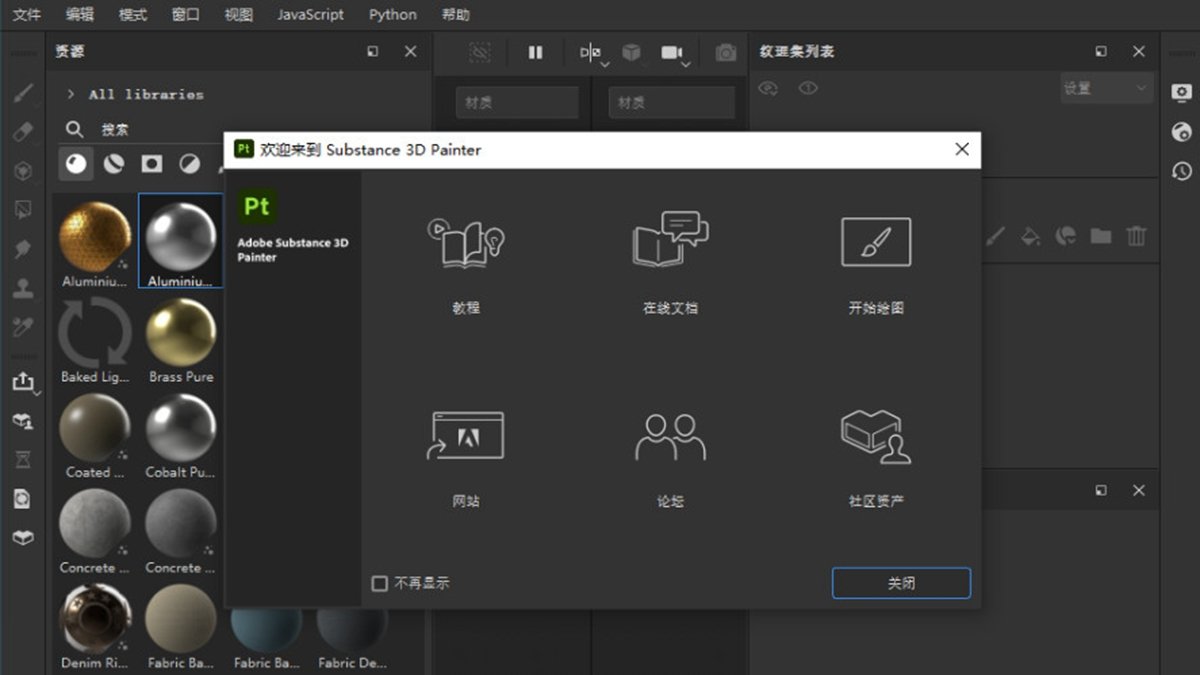
Task: Click 开始绘图 start painting
Action: point(876,241)
